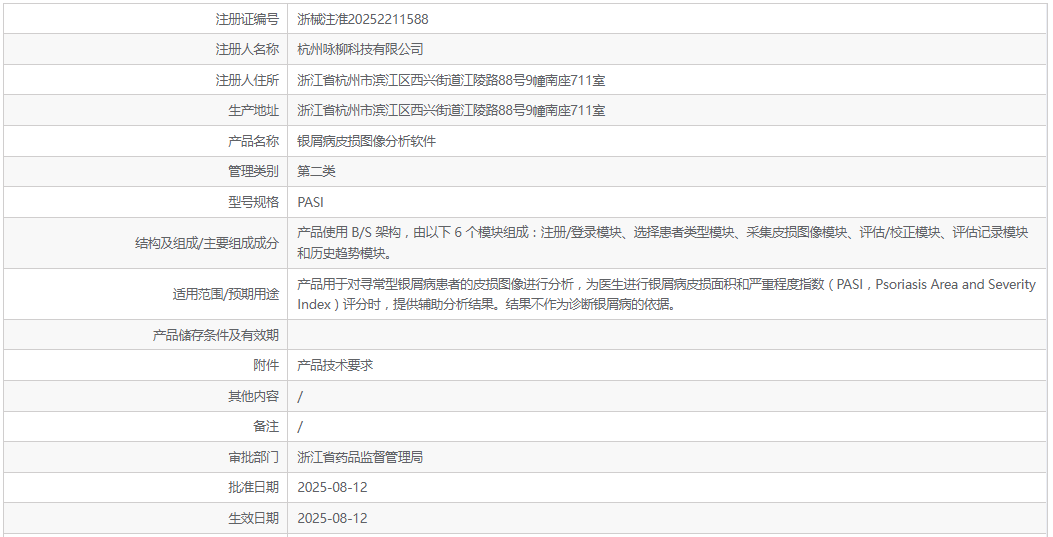Select the product name 银屑病皮损图像分析软件
The height and width of the screenshot is (537, 1053).
pos(367,141)
